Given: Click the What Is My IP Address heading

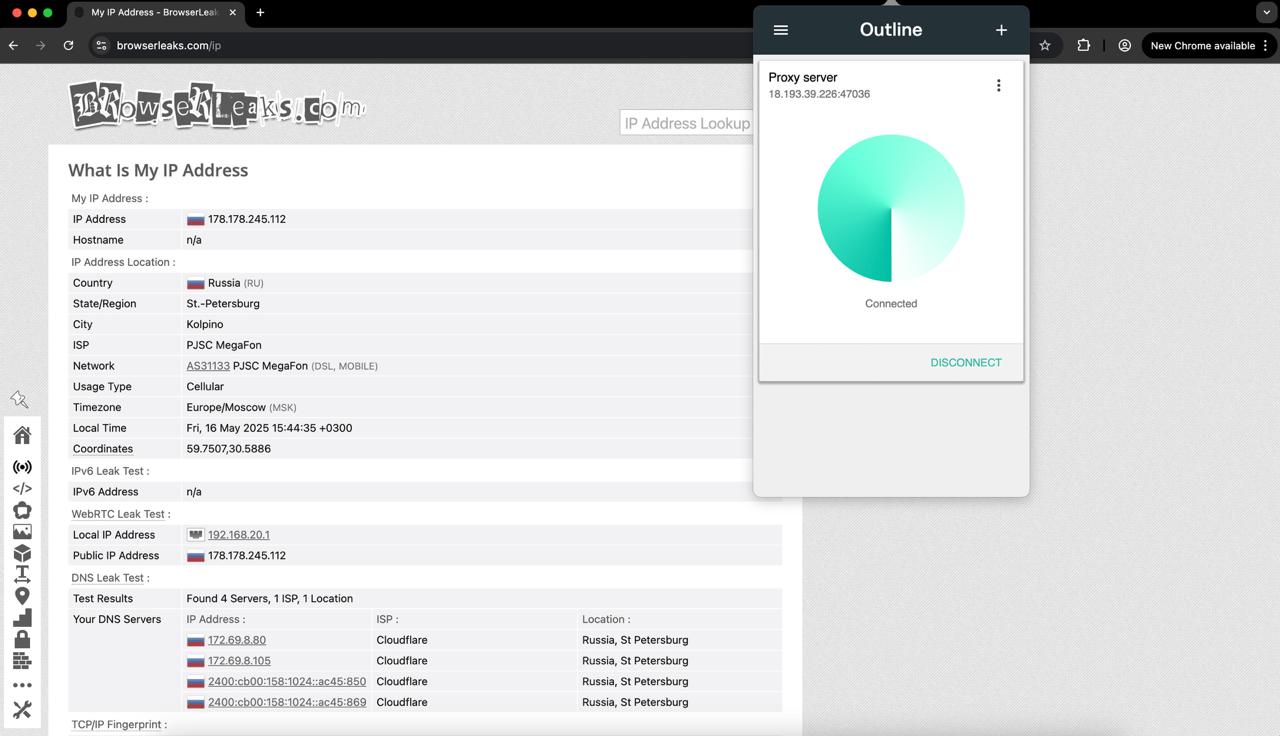Looking at the screenshot, I should point(158,170).
